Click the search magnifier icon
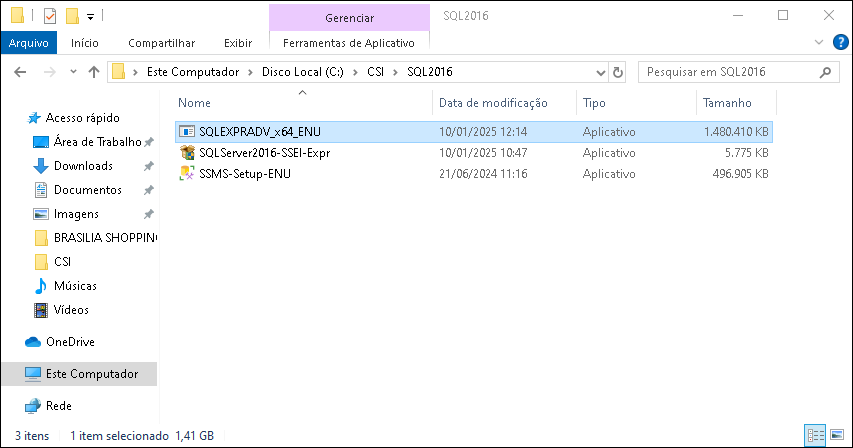 click(x=826, y=72)
